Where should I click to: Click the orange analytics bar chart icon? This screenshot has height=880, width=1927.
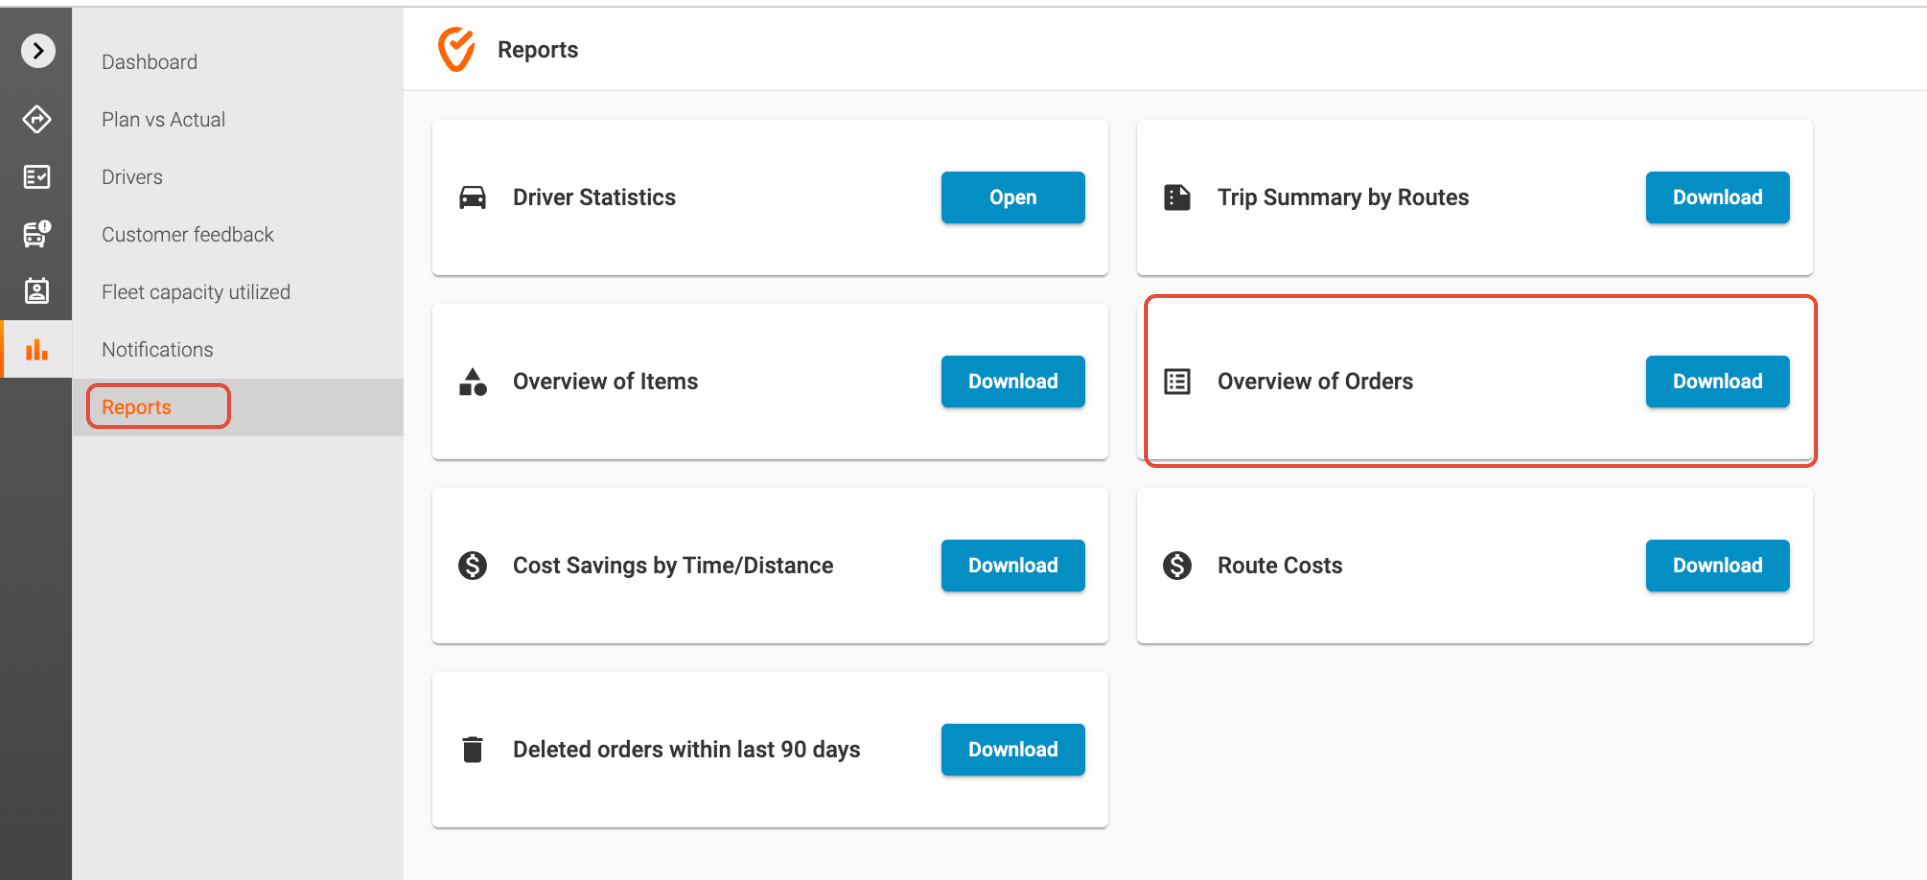(37, 349)
